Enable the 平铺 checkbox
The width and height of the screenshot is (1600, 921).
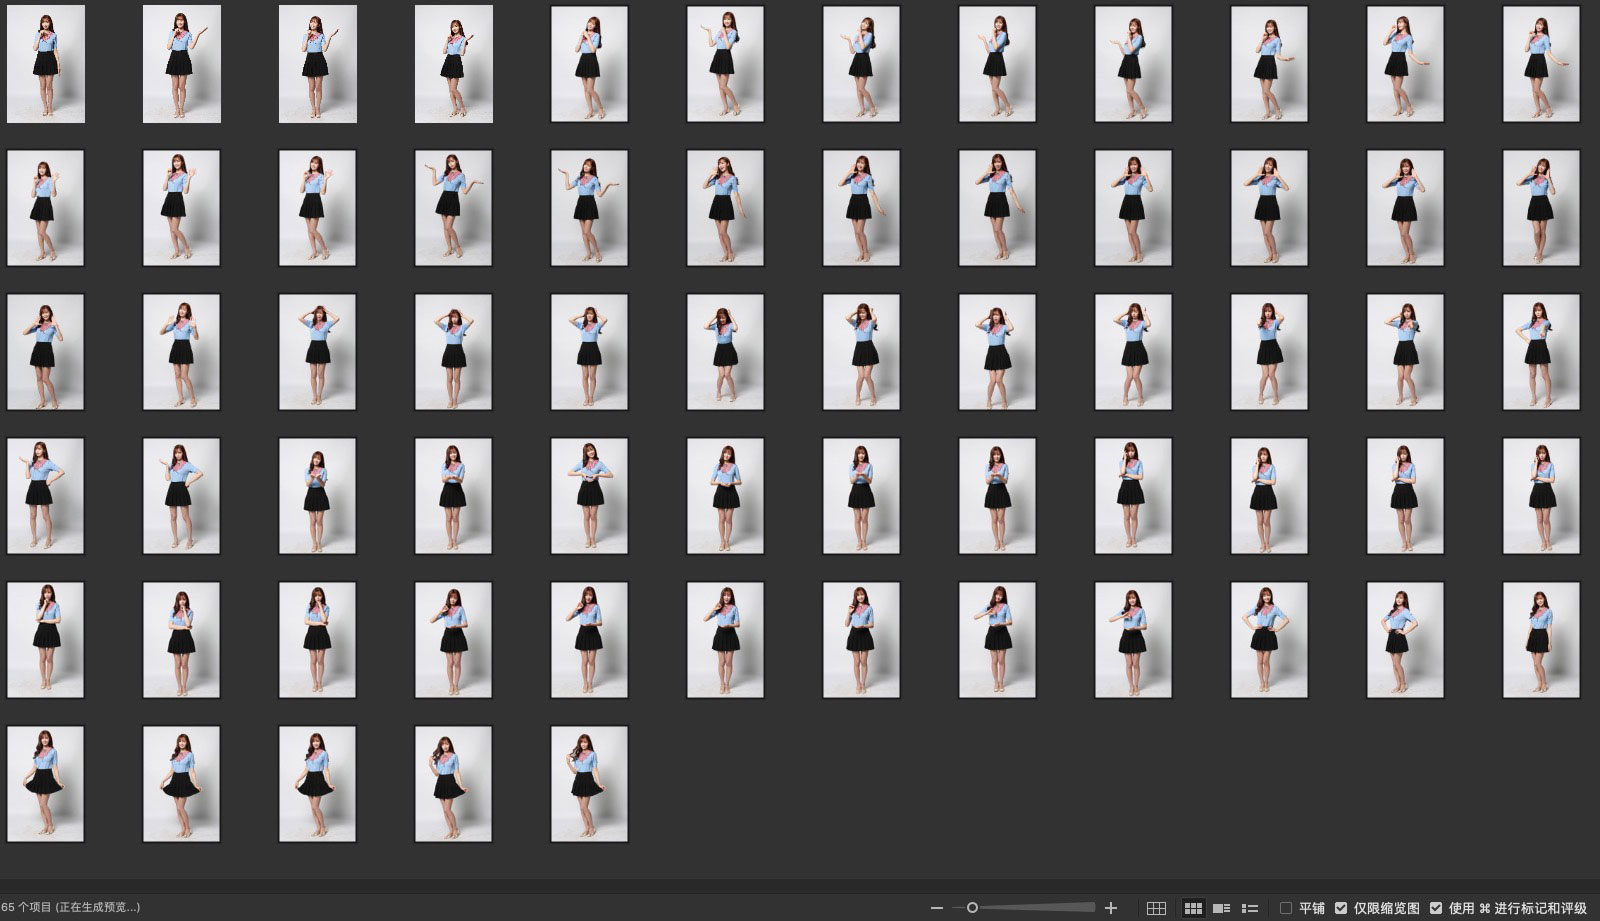point(1286,908)
